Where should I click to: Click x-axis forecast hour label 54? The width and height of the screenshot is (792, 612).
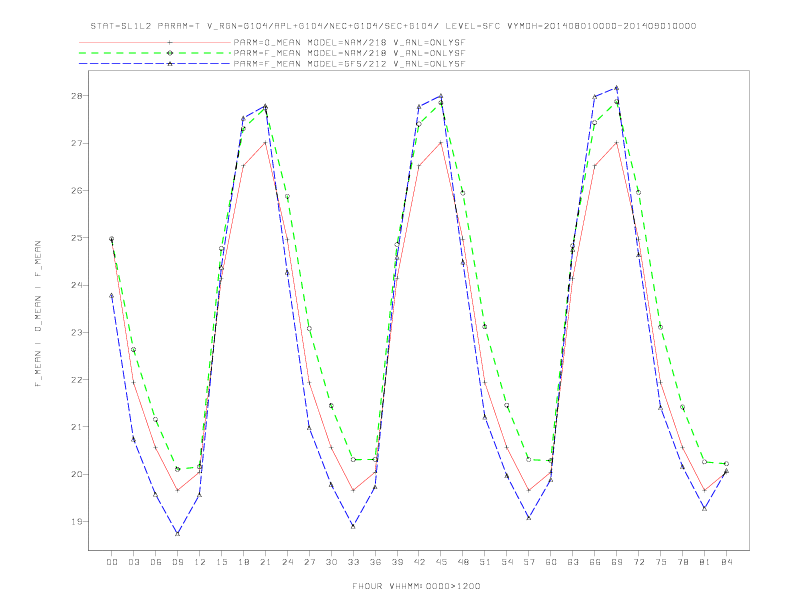pyautogui.click(x=507, y=562)
